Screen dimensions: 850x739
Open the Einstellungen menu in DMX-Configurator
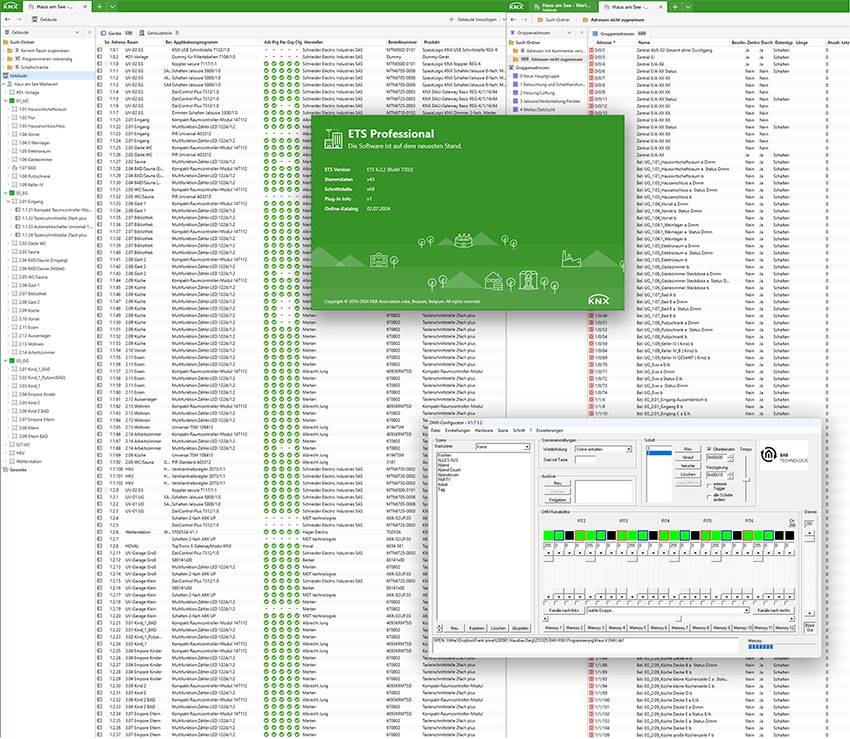coord(458,430)
